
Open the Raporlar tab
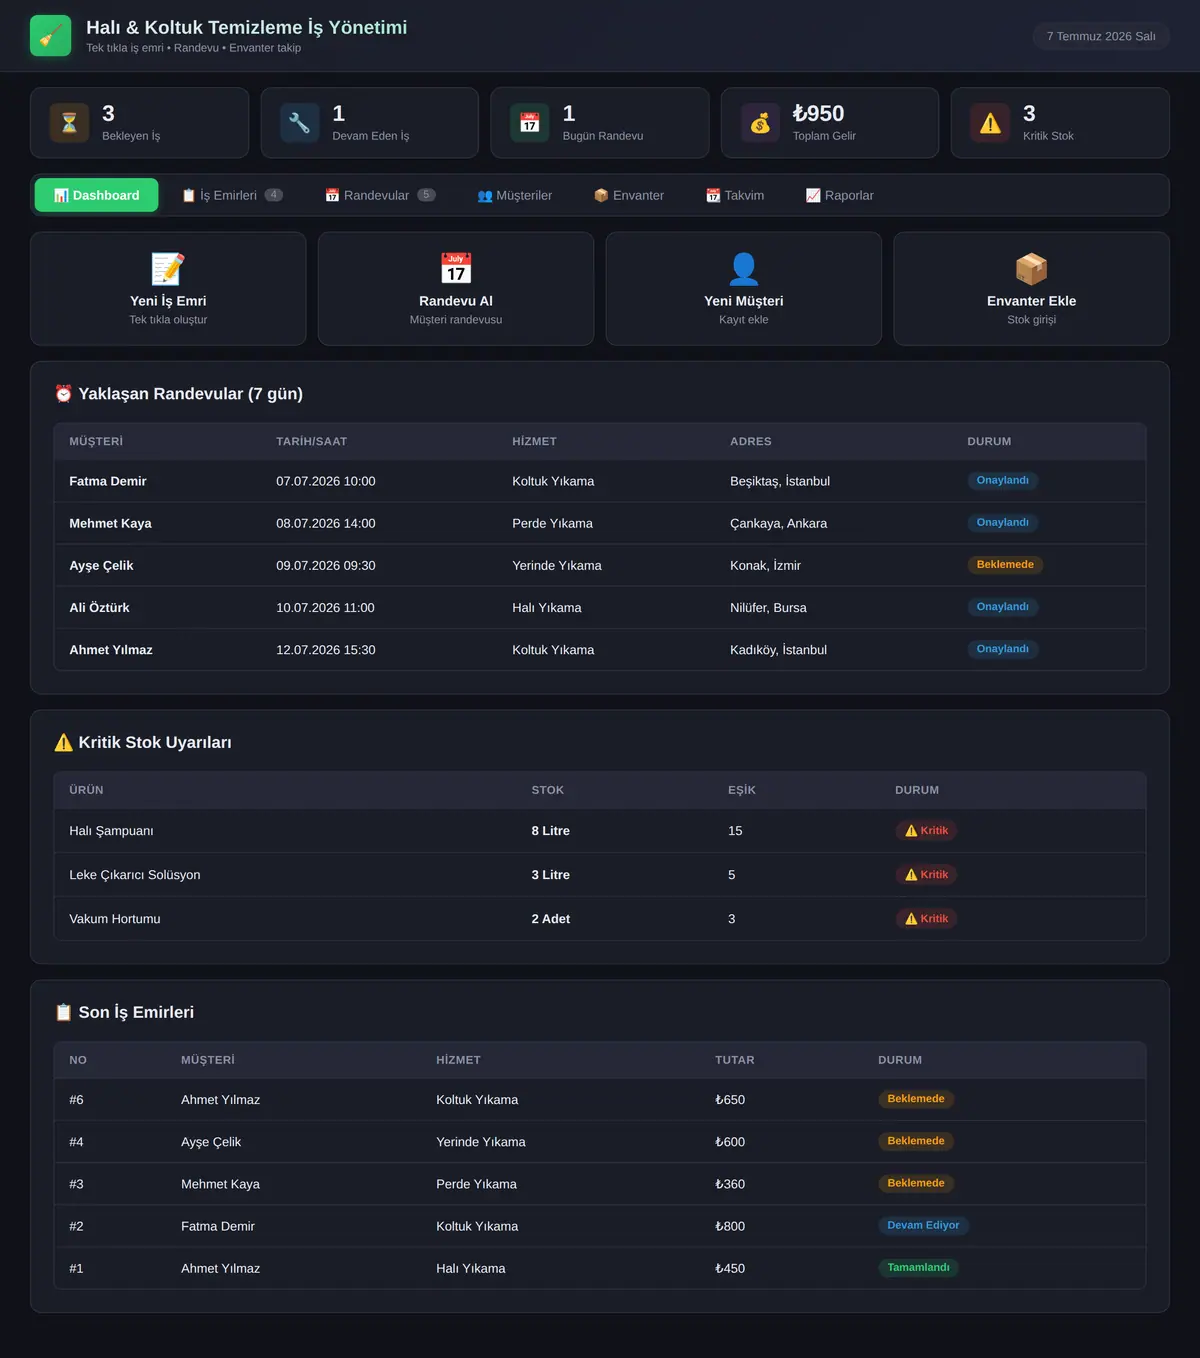coord(840,195)
